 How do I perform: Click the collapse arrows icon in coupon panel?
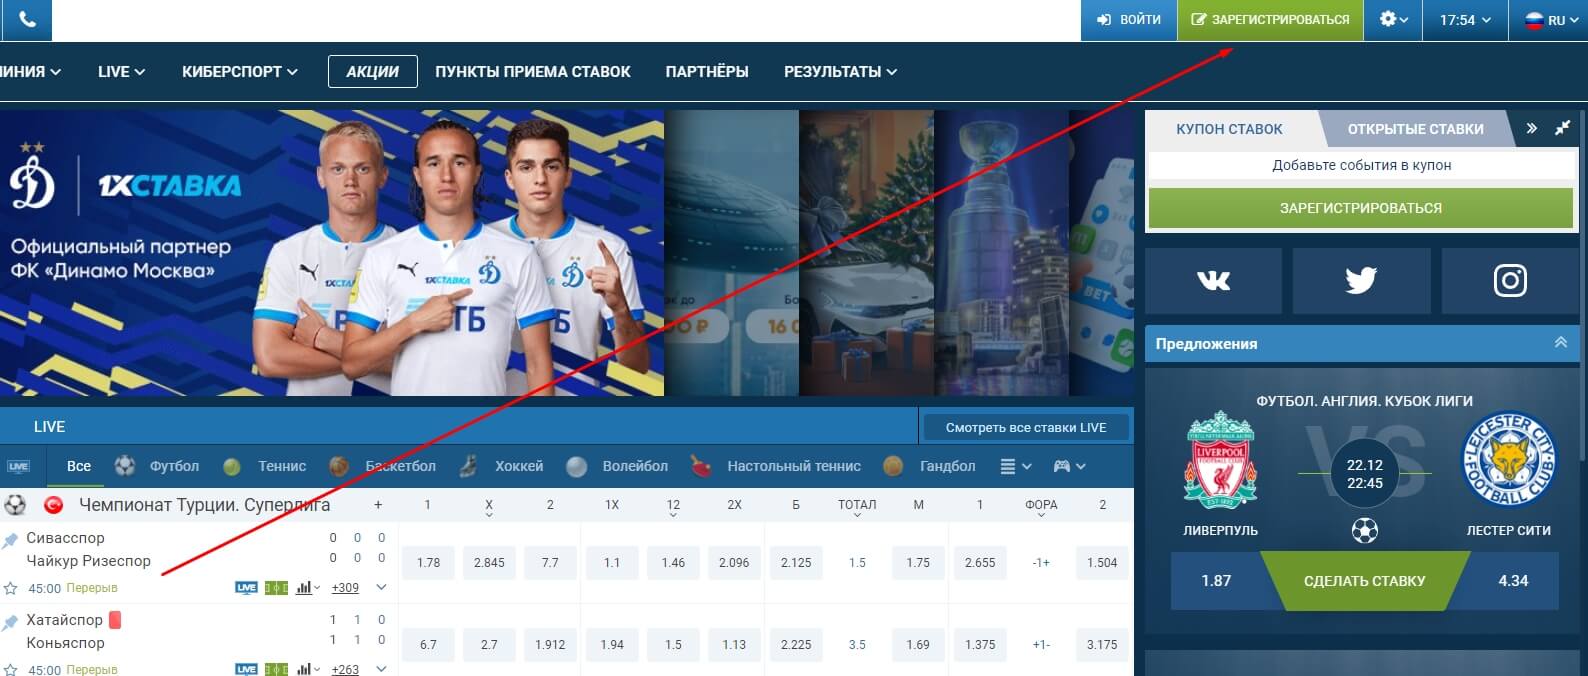(x=1562, y=128)
